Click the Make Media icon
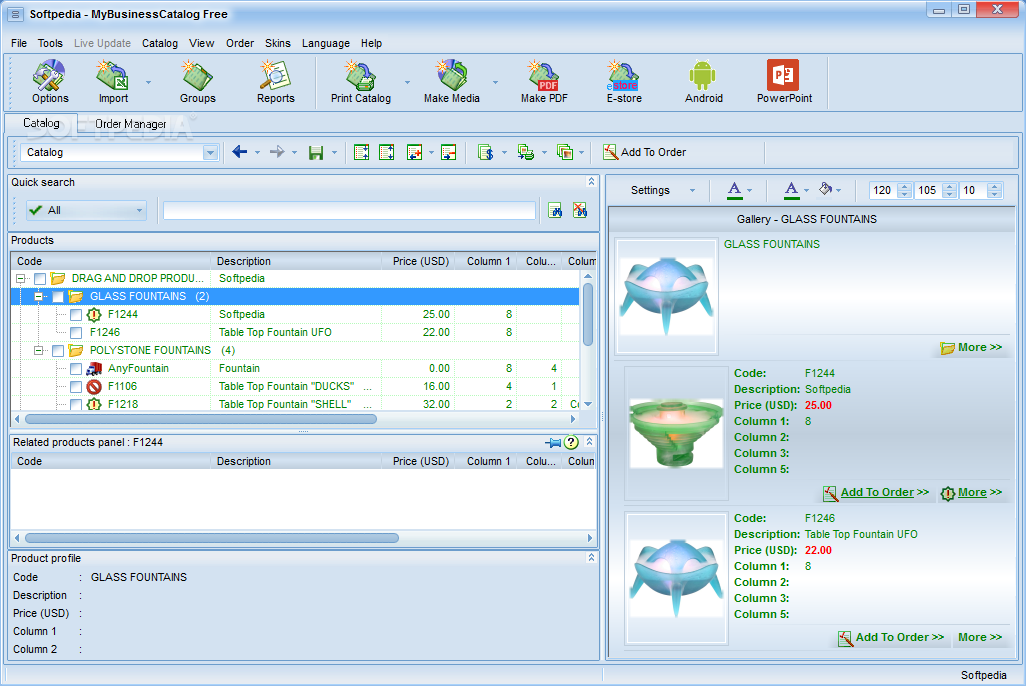Screen dimensions: 1026x686 [451, 81]
